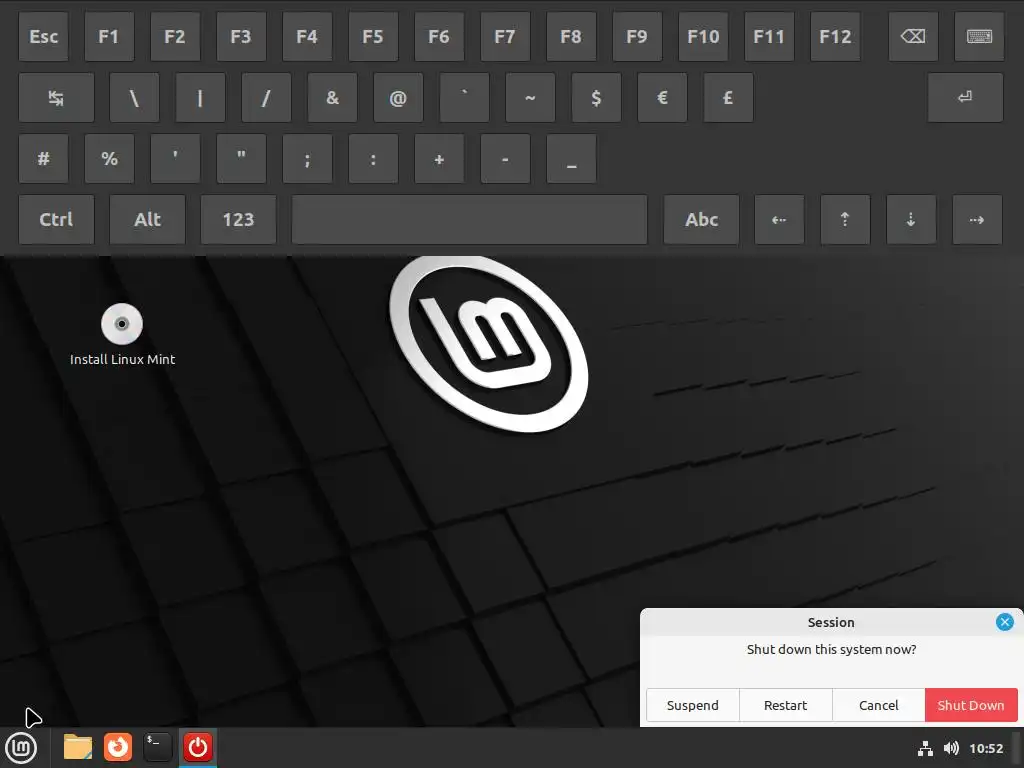
Task: Tap the pound sterling key
Action: (x=728, y=98)
